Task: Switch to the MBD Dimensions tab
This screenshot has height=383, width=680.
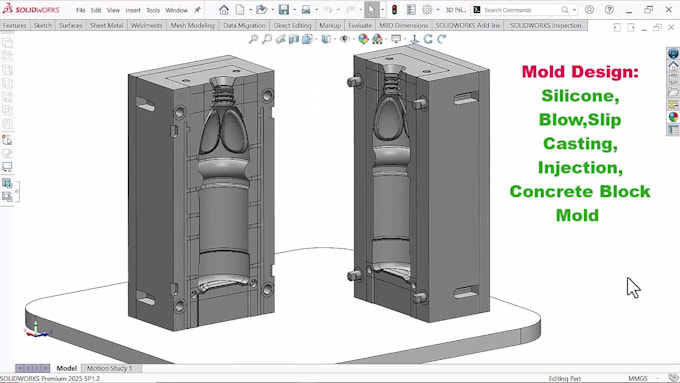Action: 403,26
